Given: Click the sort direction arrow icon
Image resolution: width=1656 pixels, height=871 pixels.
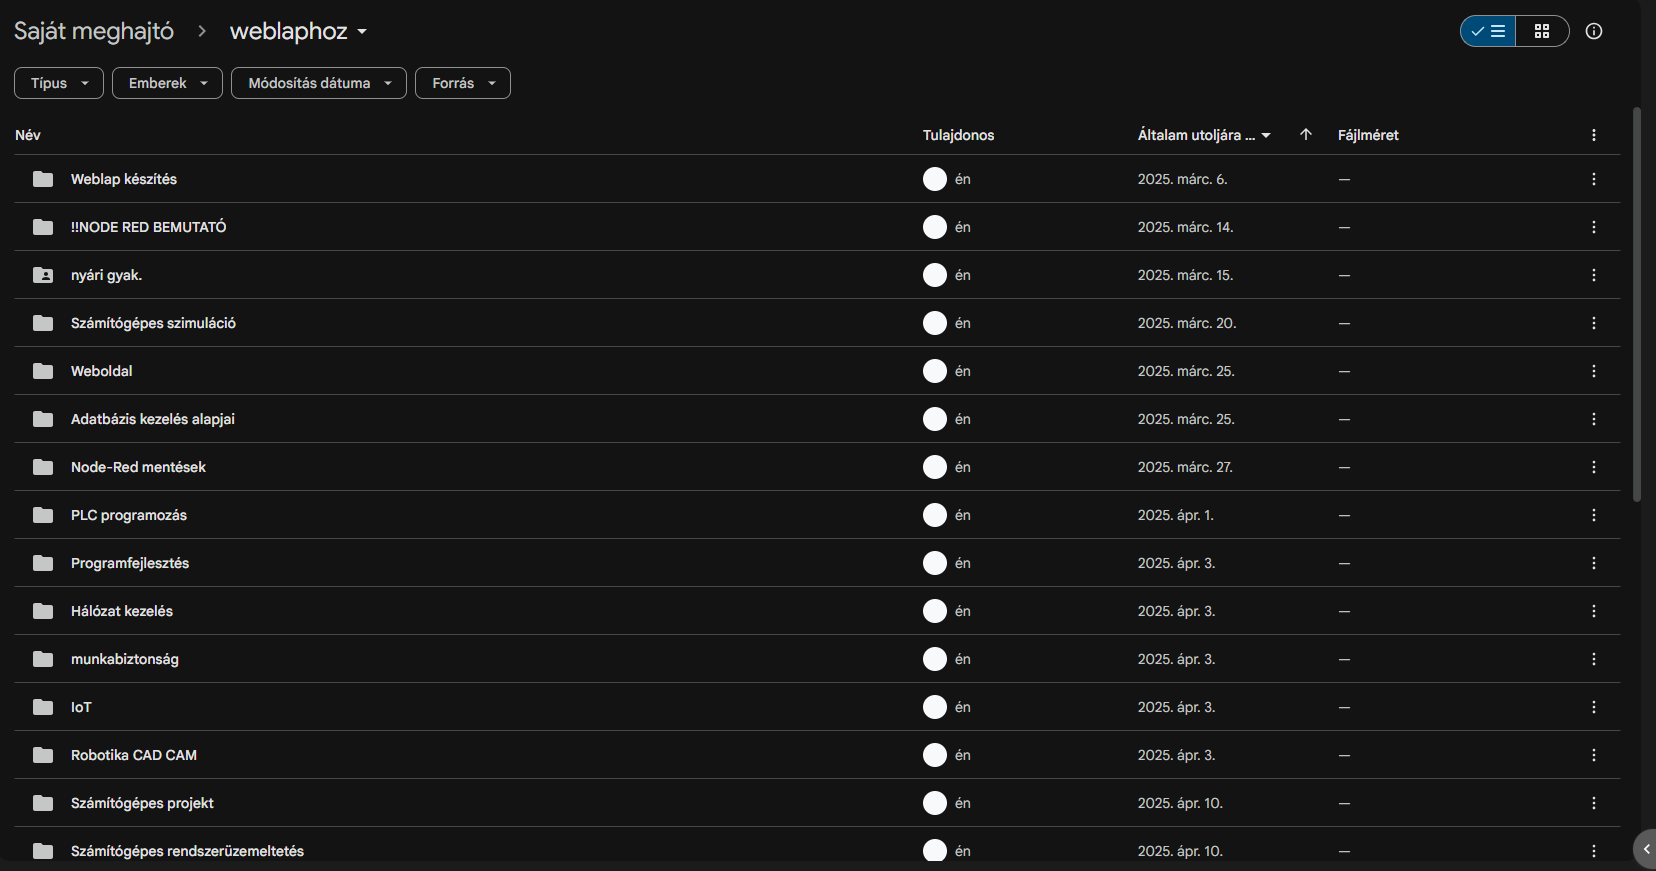Looking at the screenshot, I should [1305, 135].
